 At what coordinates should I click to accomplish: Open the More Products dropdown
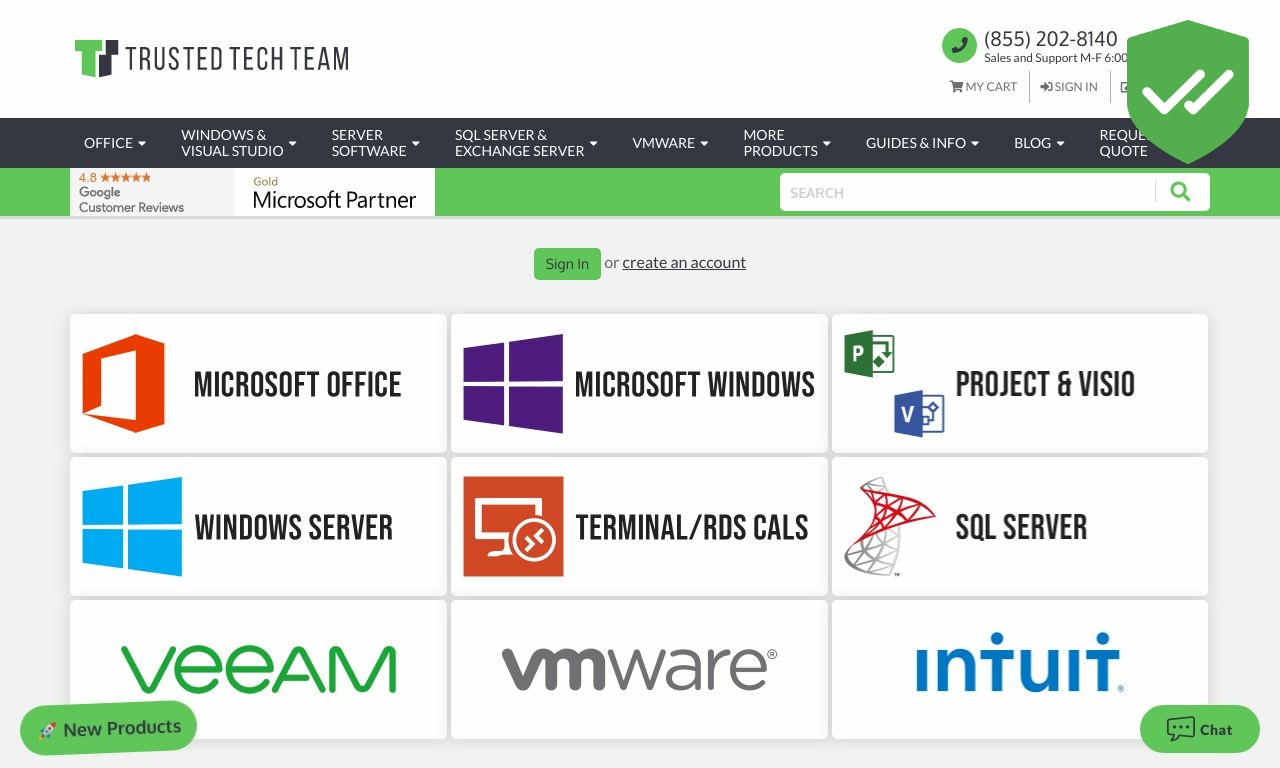pos(787,143)
